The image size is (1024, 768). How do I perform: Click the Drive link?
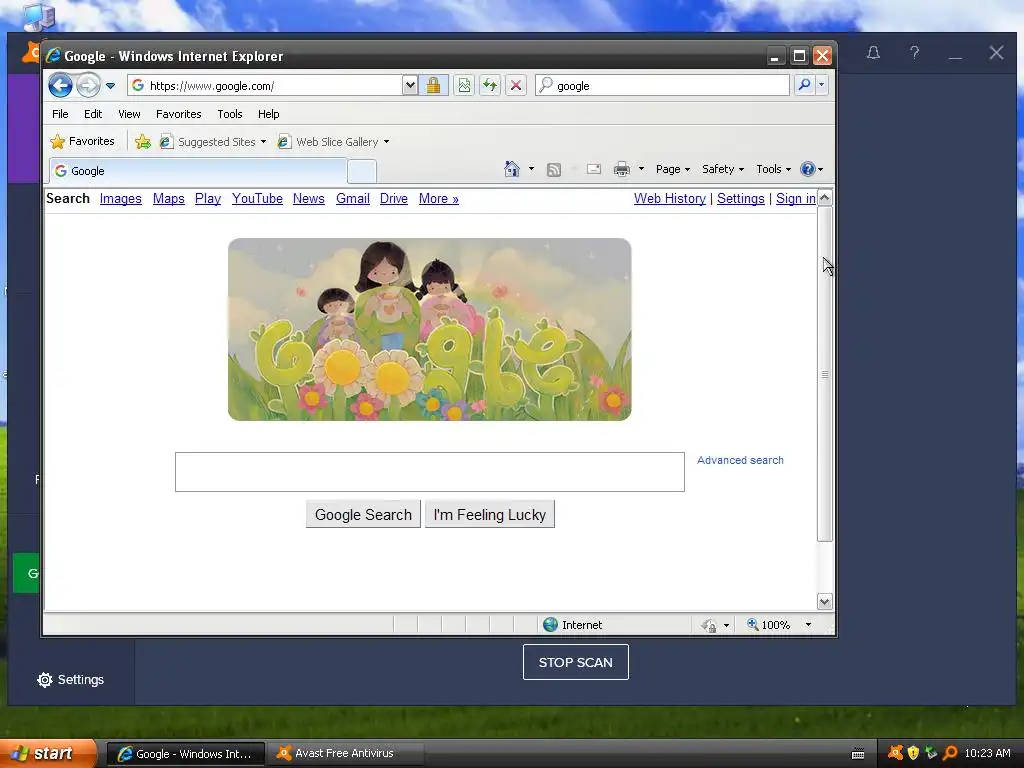394,199
